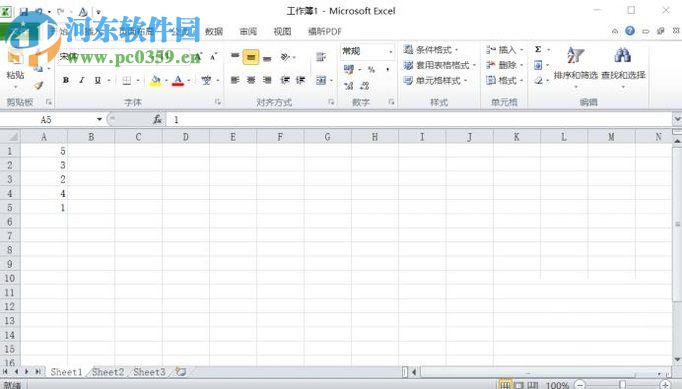Insert a new worksheet tab

[181, 372]
